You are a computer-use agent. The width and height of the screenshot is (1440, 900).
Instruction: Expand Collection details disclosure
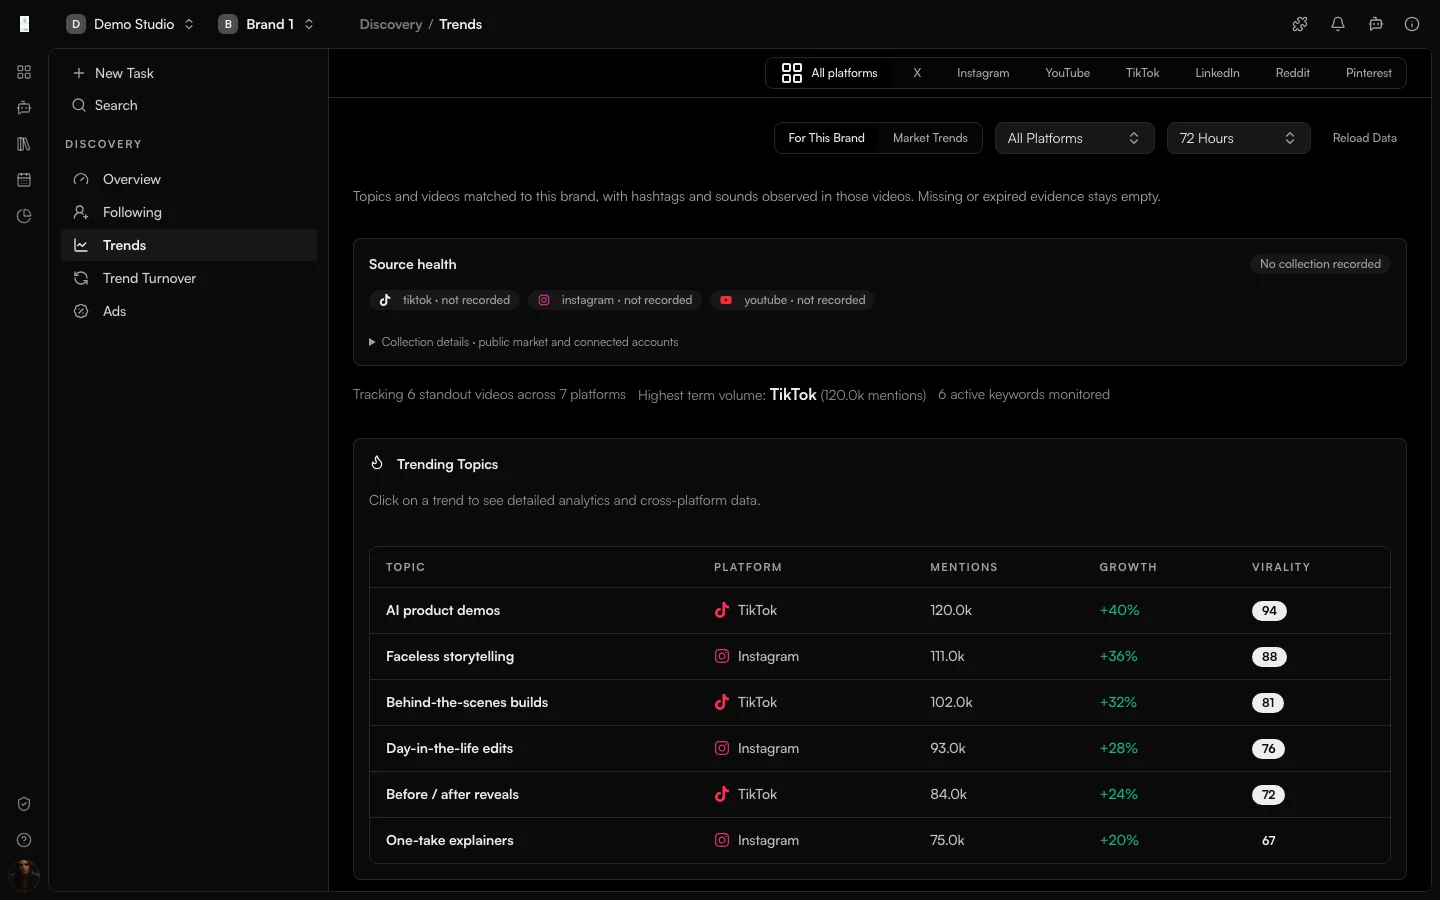click(x=524, y=342)
